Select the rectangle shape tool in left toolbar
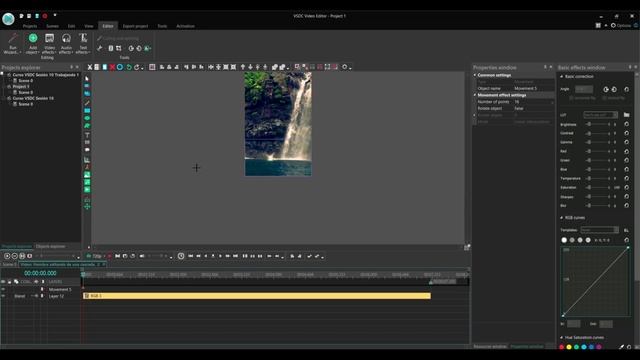This screenshot has height=360, width=640. [x=87, y=111]
